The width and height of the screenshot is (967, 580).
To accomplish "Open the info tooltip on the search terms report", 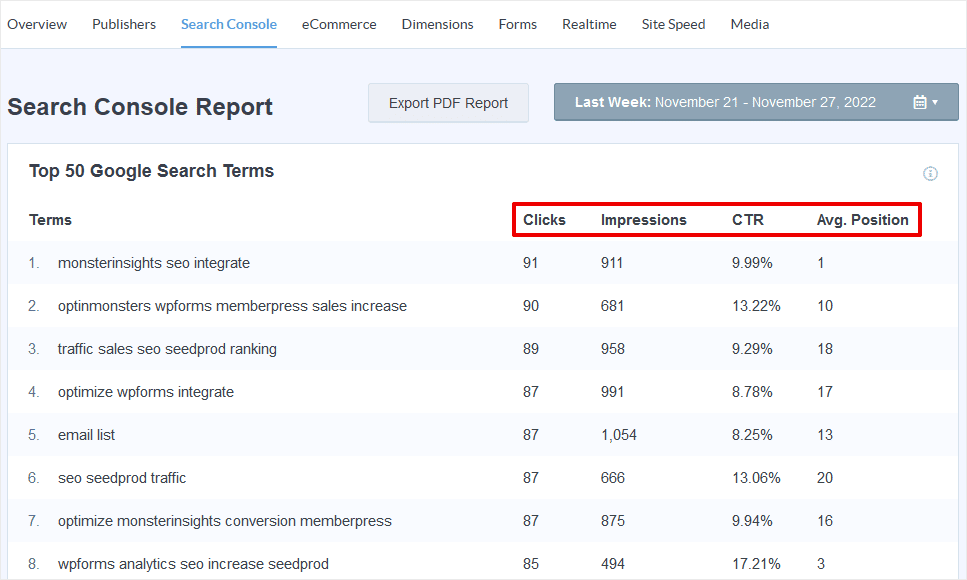I will [x=930, y=172].
